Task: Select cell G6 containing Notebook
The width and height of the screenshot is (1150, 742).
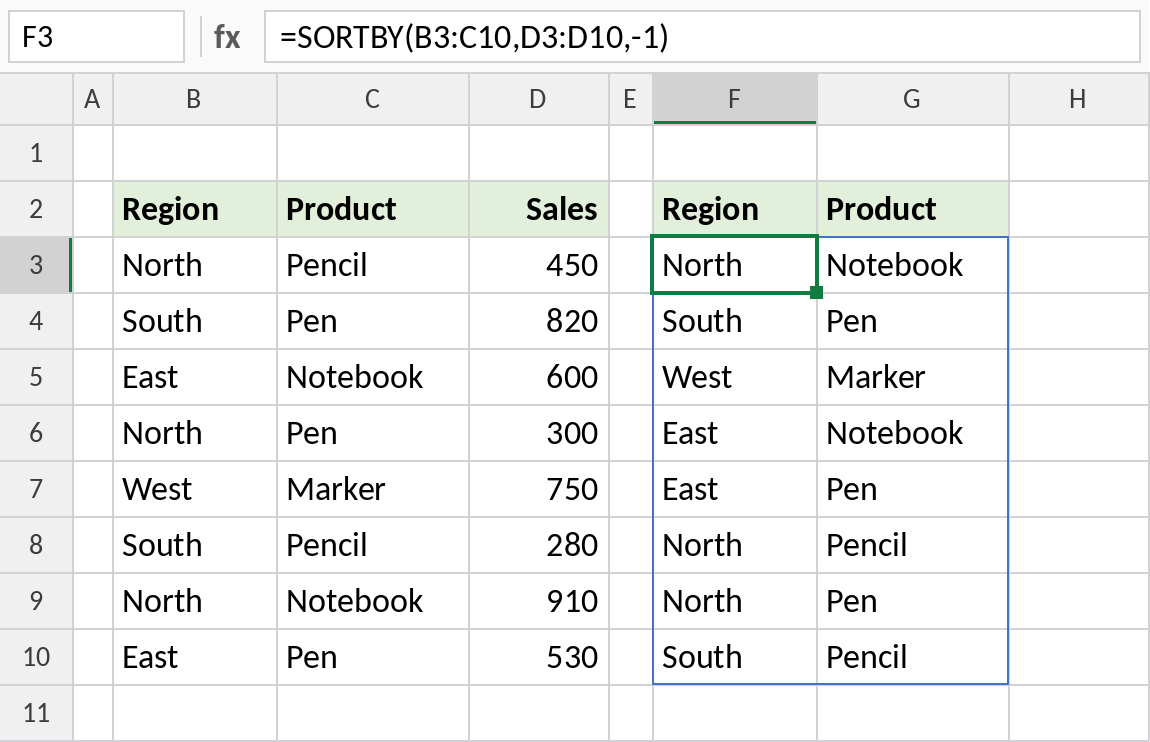Action: [913, 433]
